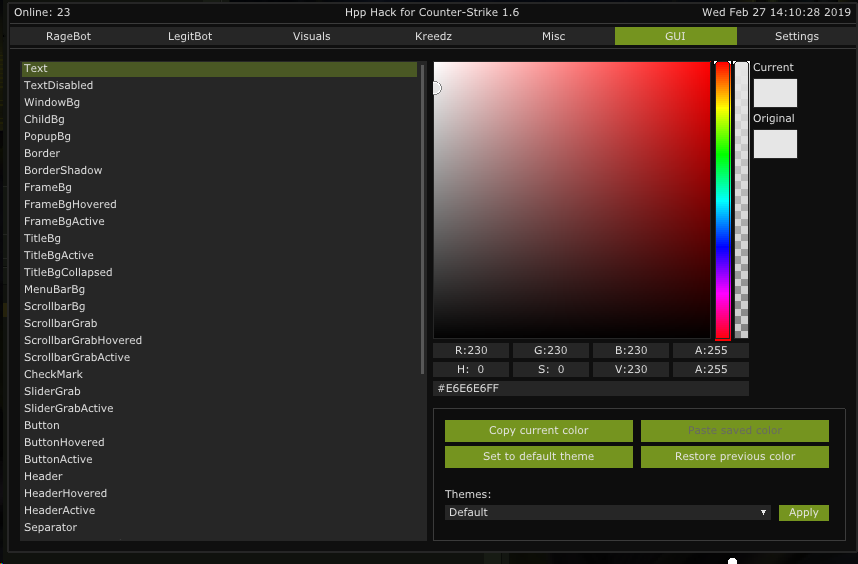The height and width of the screenshot is (564, 858).
Task: Click the alpha transparency slider bar
Action: click(741, 200)
